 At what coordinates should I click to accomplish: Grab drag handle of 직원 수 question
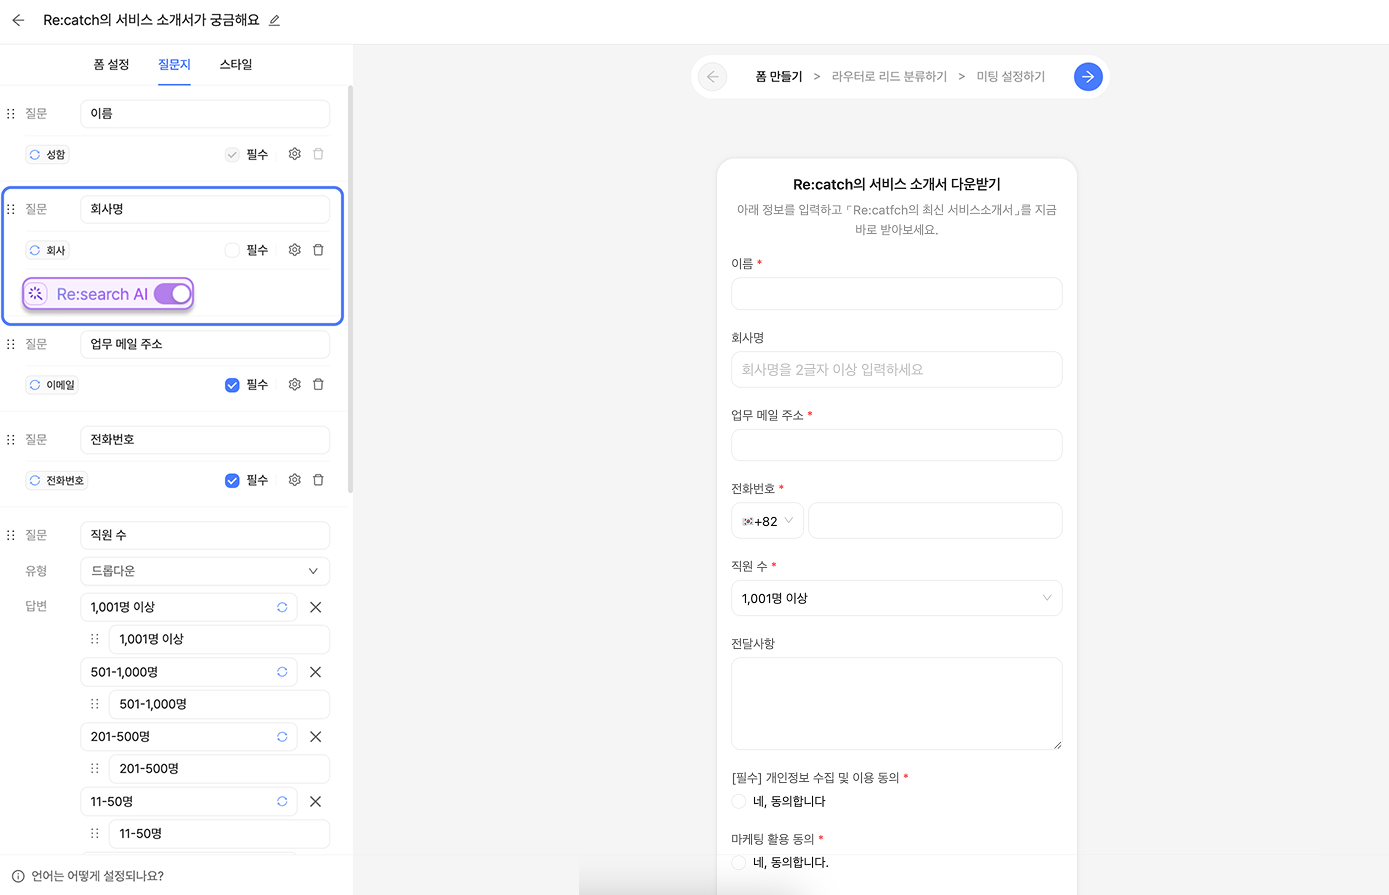pos(11,535)
